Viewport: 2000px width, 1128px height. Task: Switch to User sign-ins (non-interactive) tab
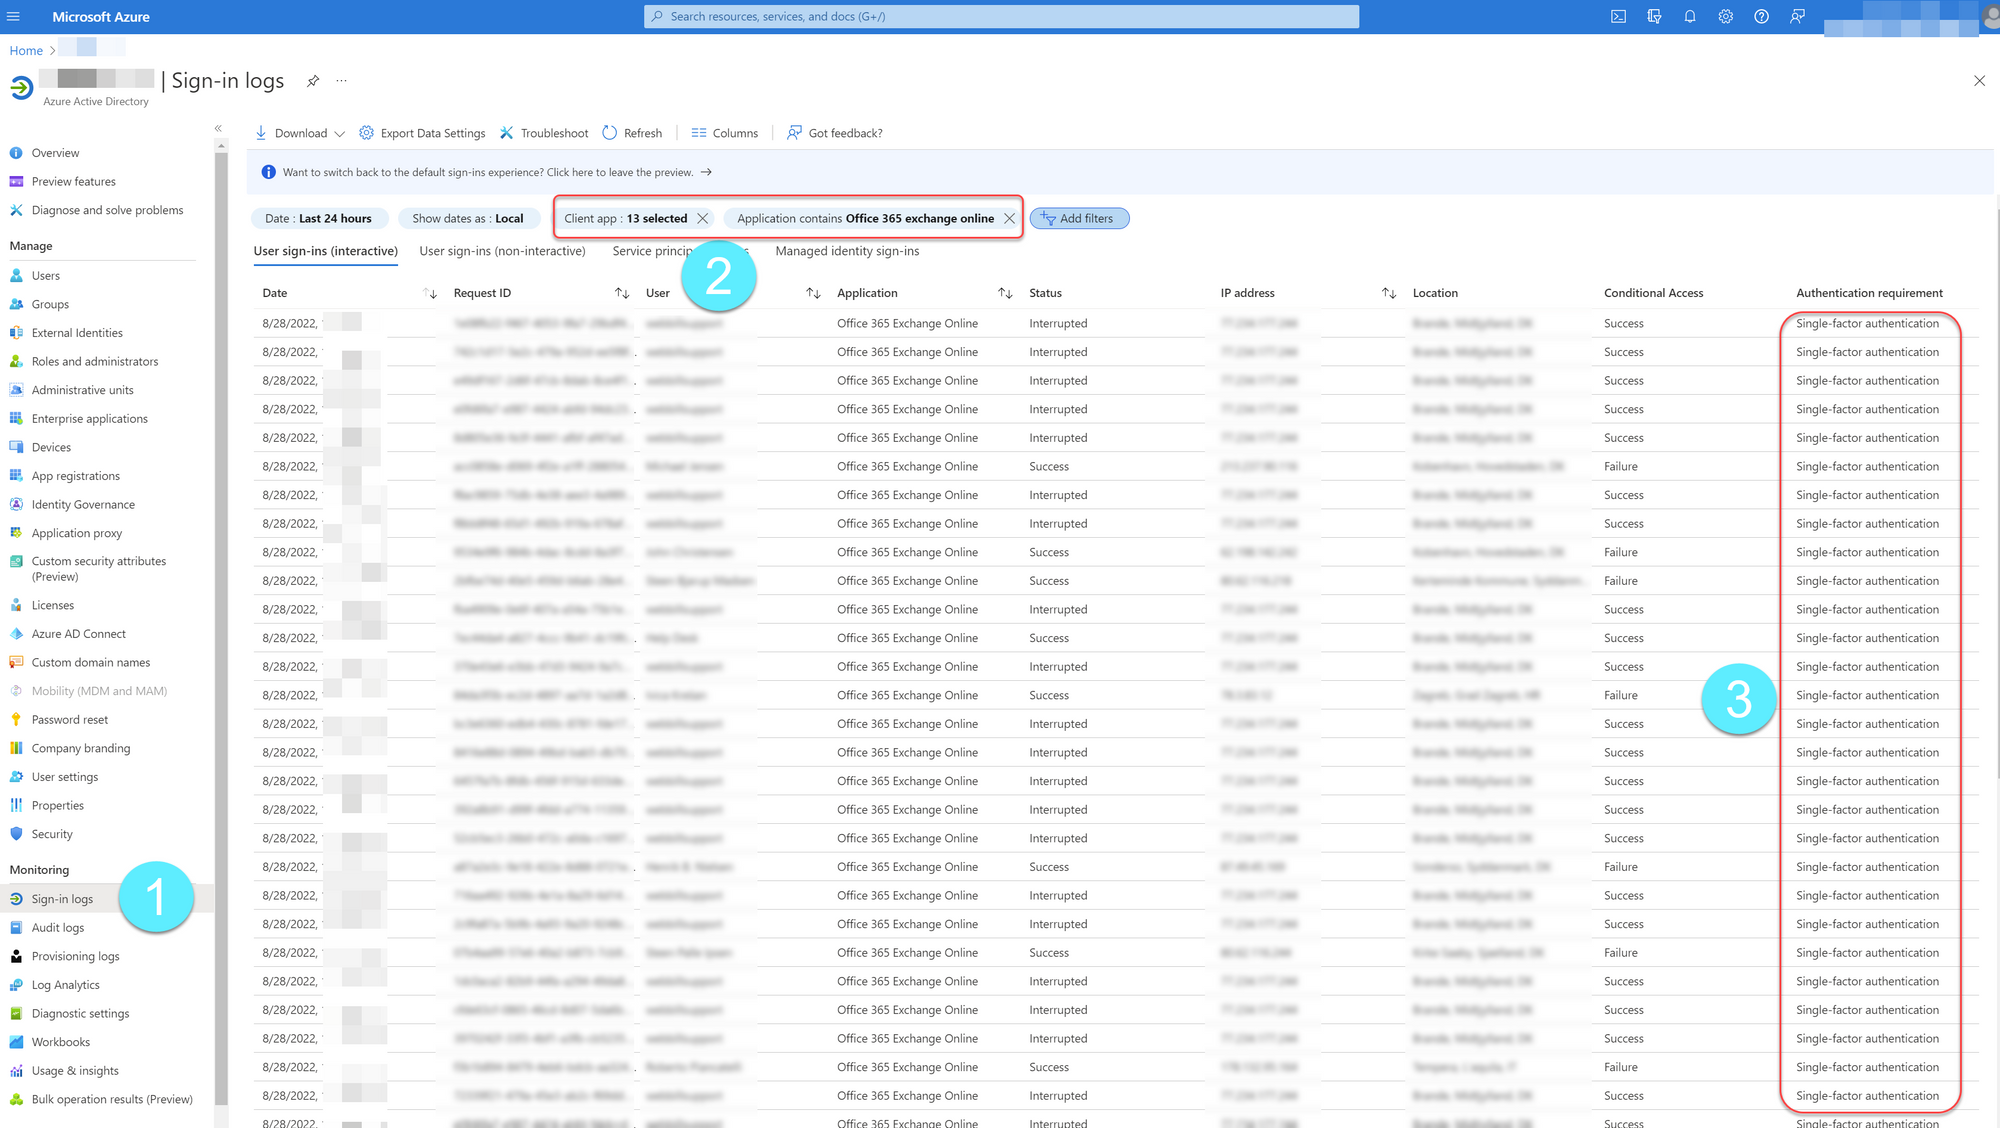502,251
